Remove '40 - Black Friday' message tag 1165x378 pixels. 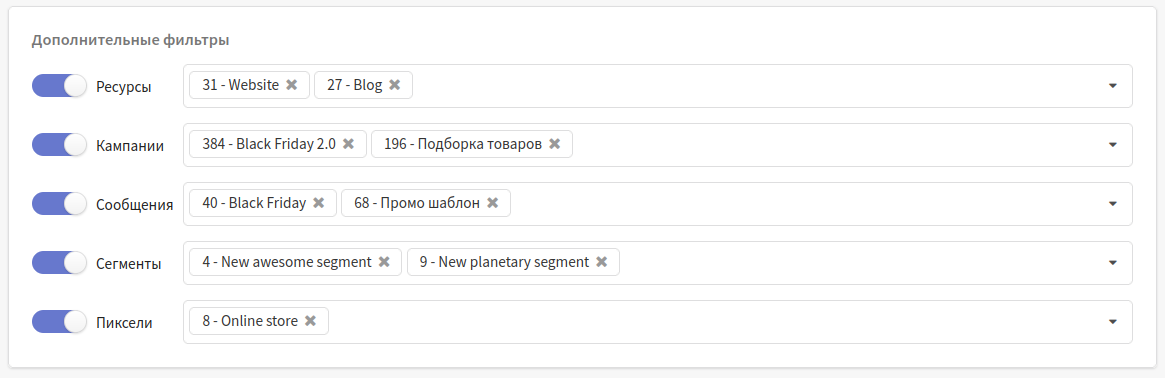[319, 203]
